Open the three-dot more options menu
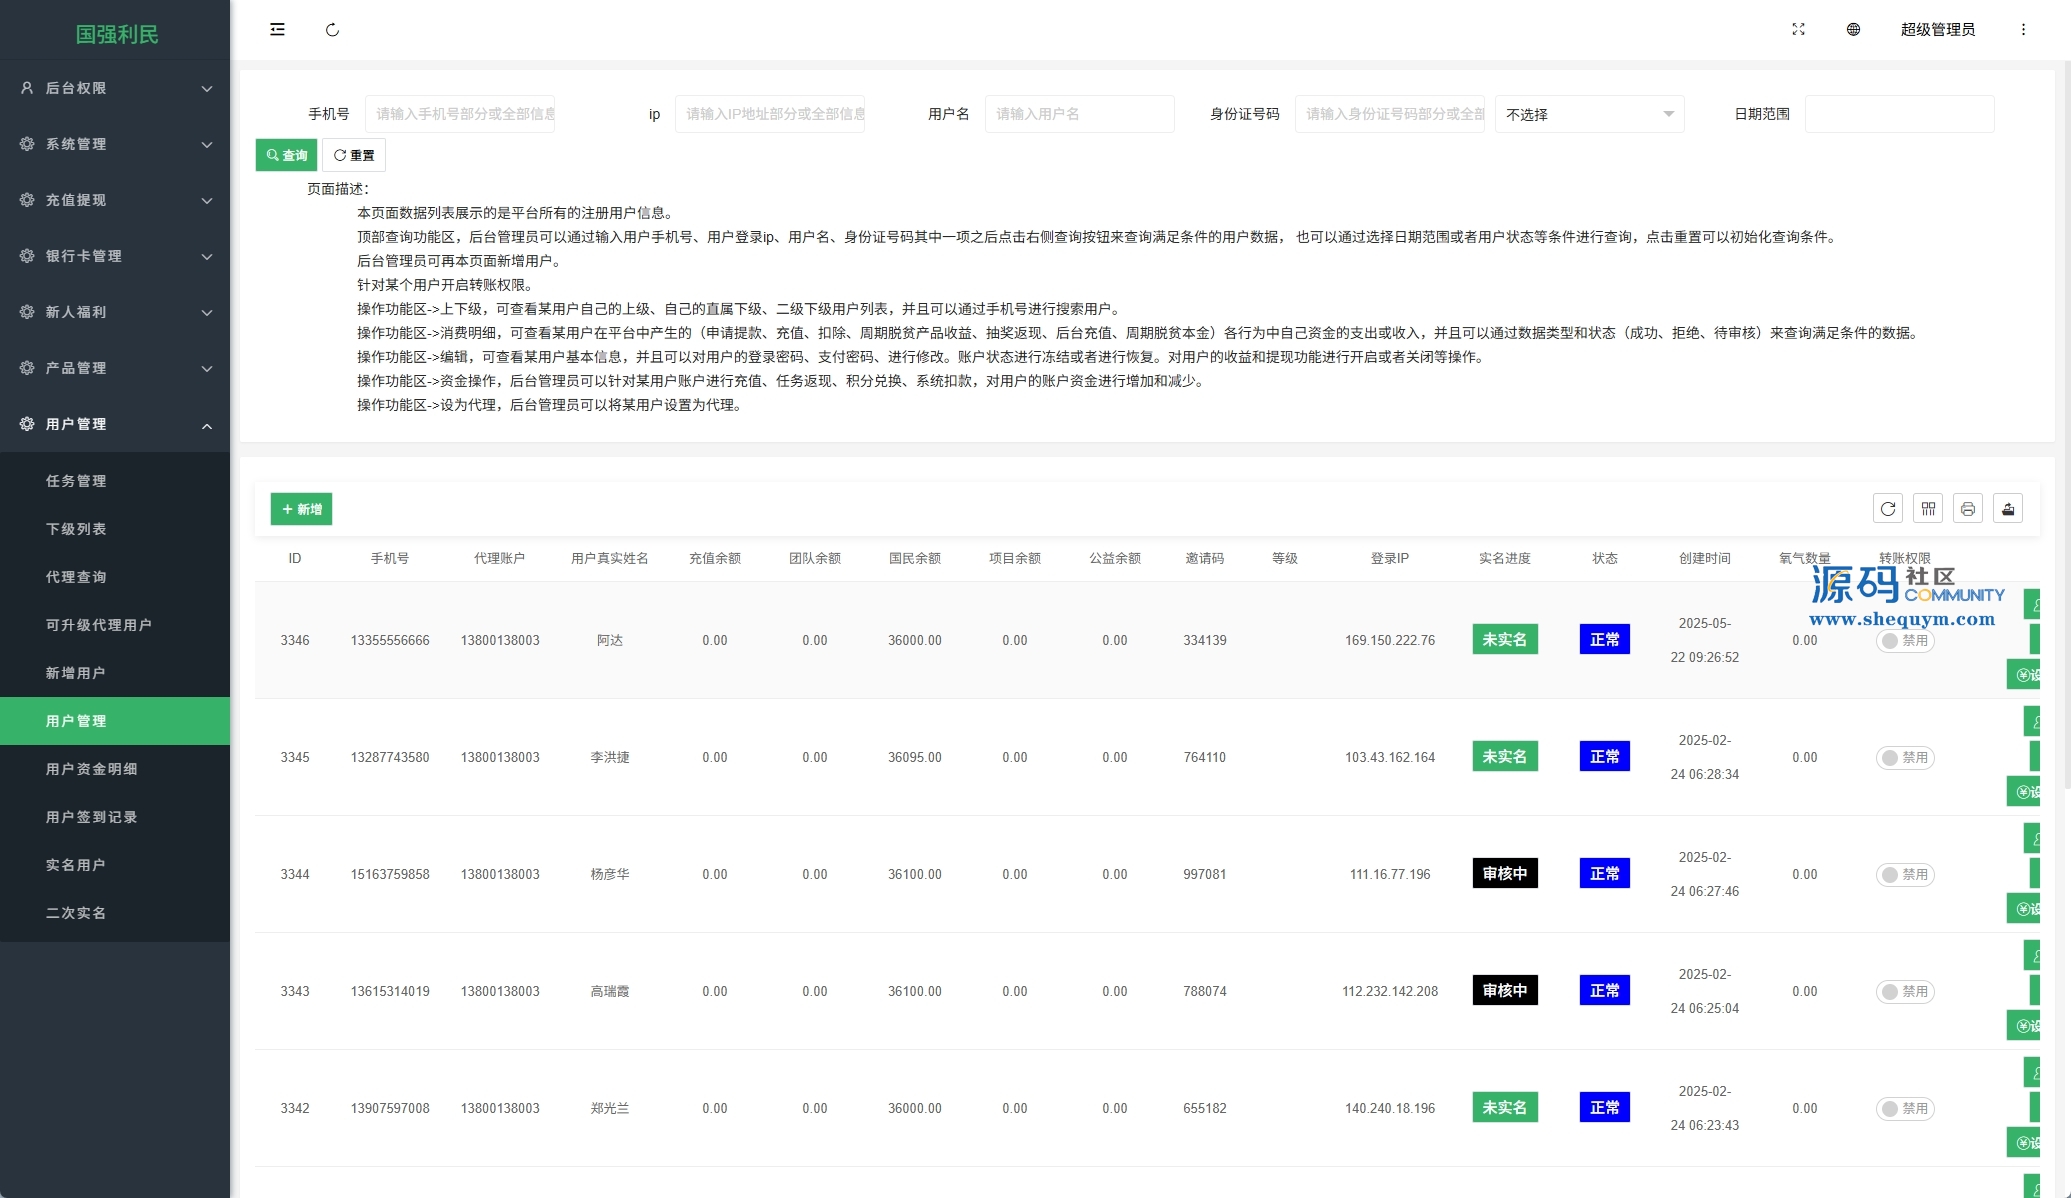This screenshot has height=1198, width=2071. click(2023, 30)
